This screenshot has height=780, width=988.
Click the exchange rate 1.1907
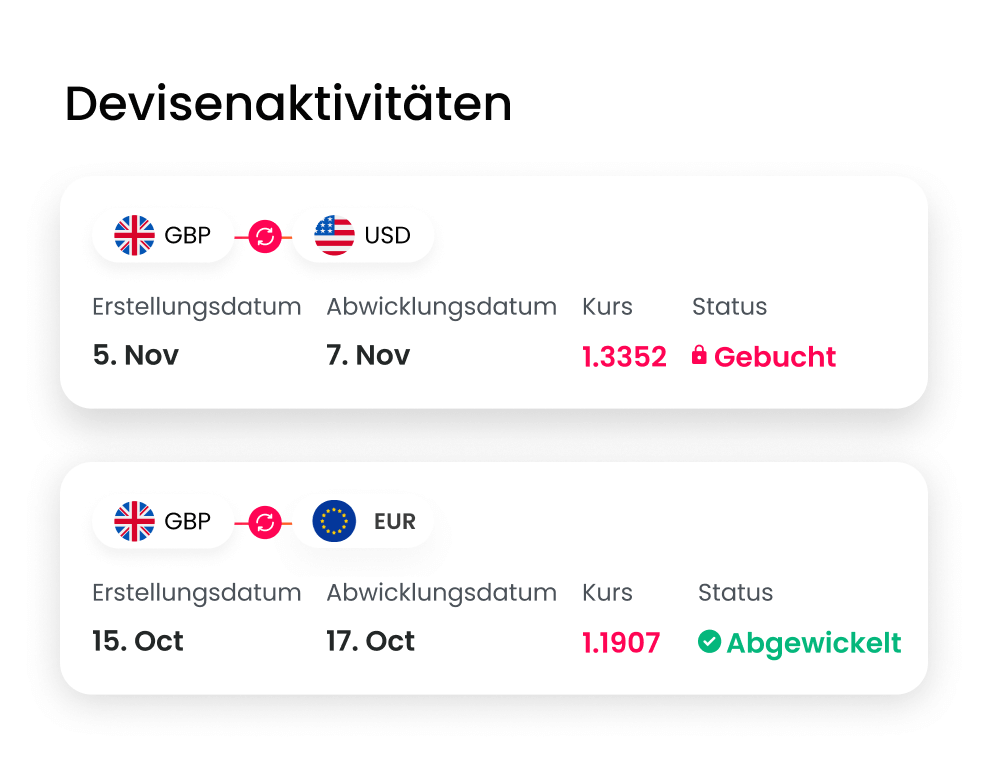click(621, 643)
